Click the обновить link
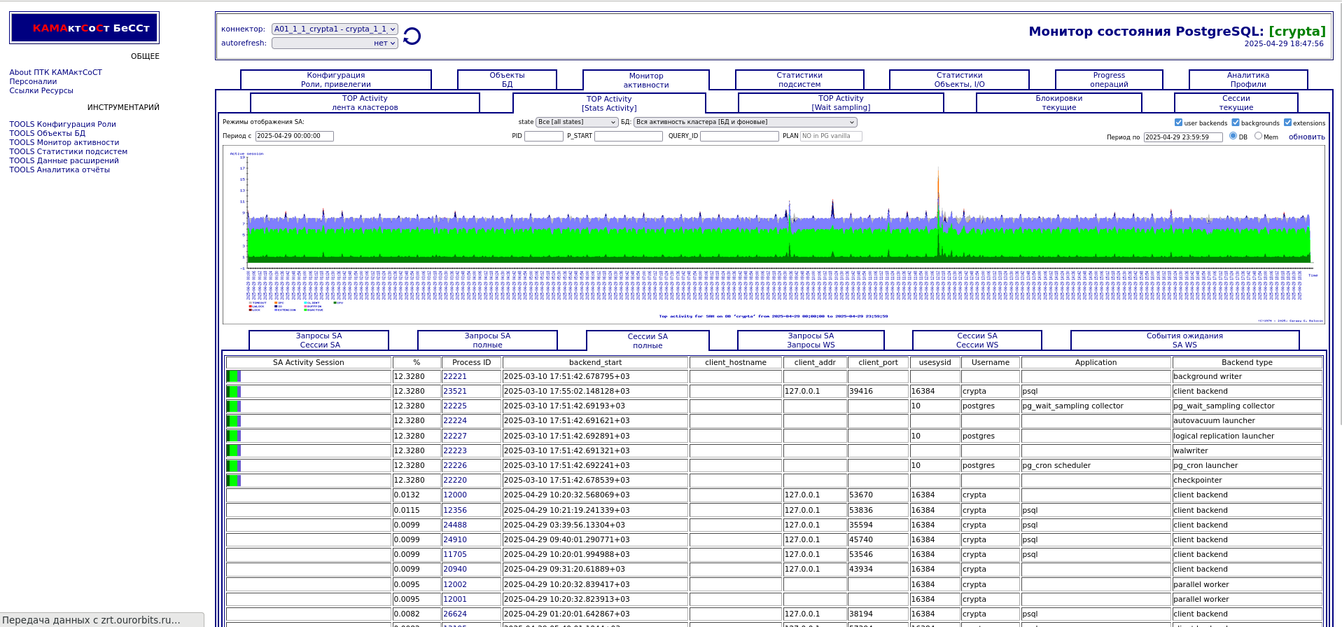The image size is (1342, 627). (x=1306, y=137)
